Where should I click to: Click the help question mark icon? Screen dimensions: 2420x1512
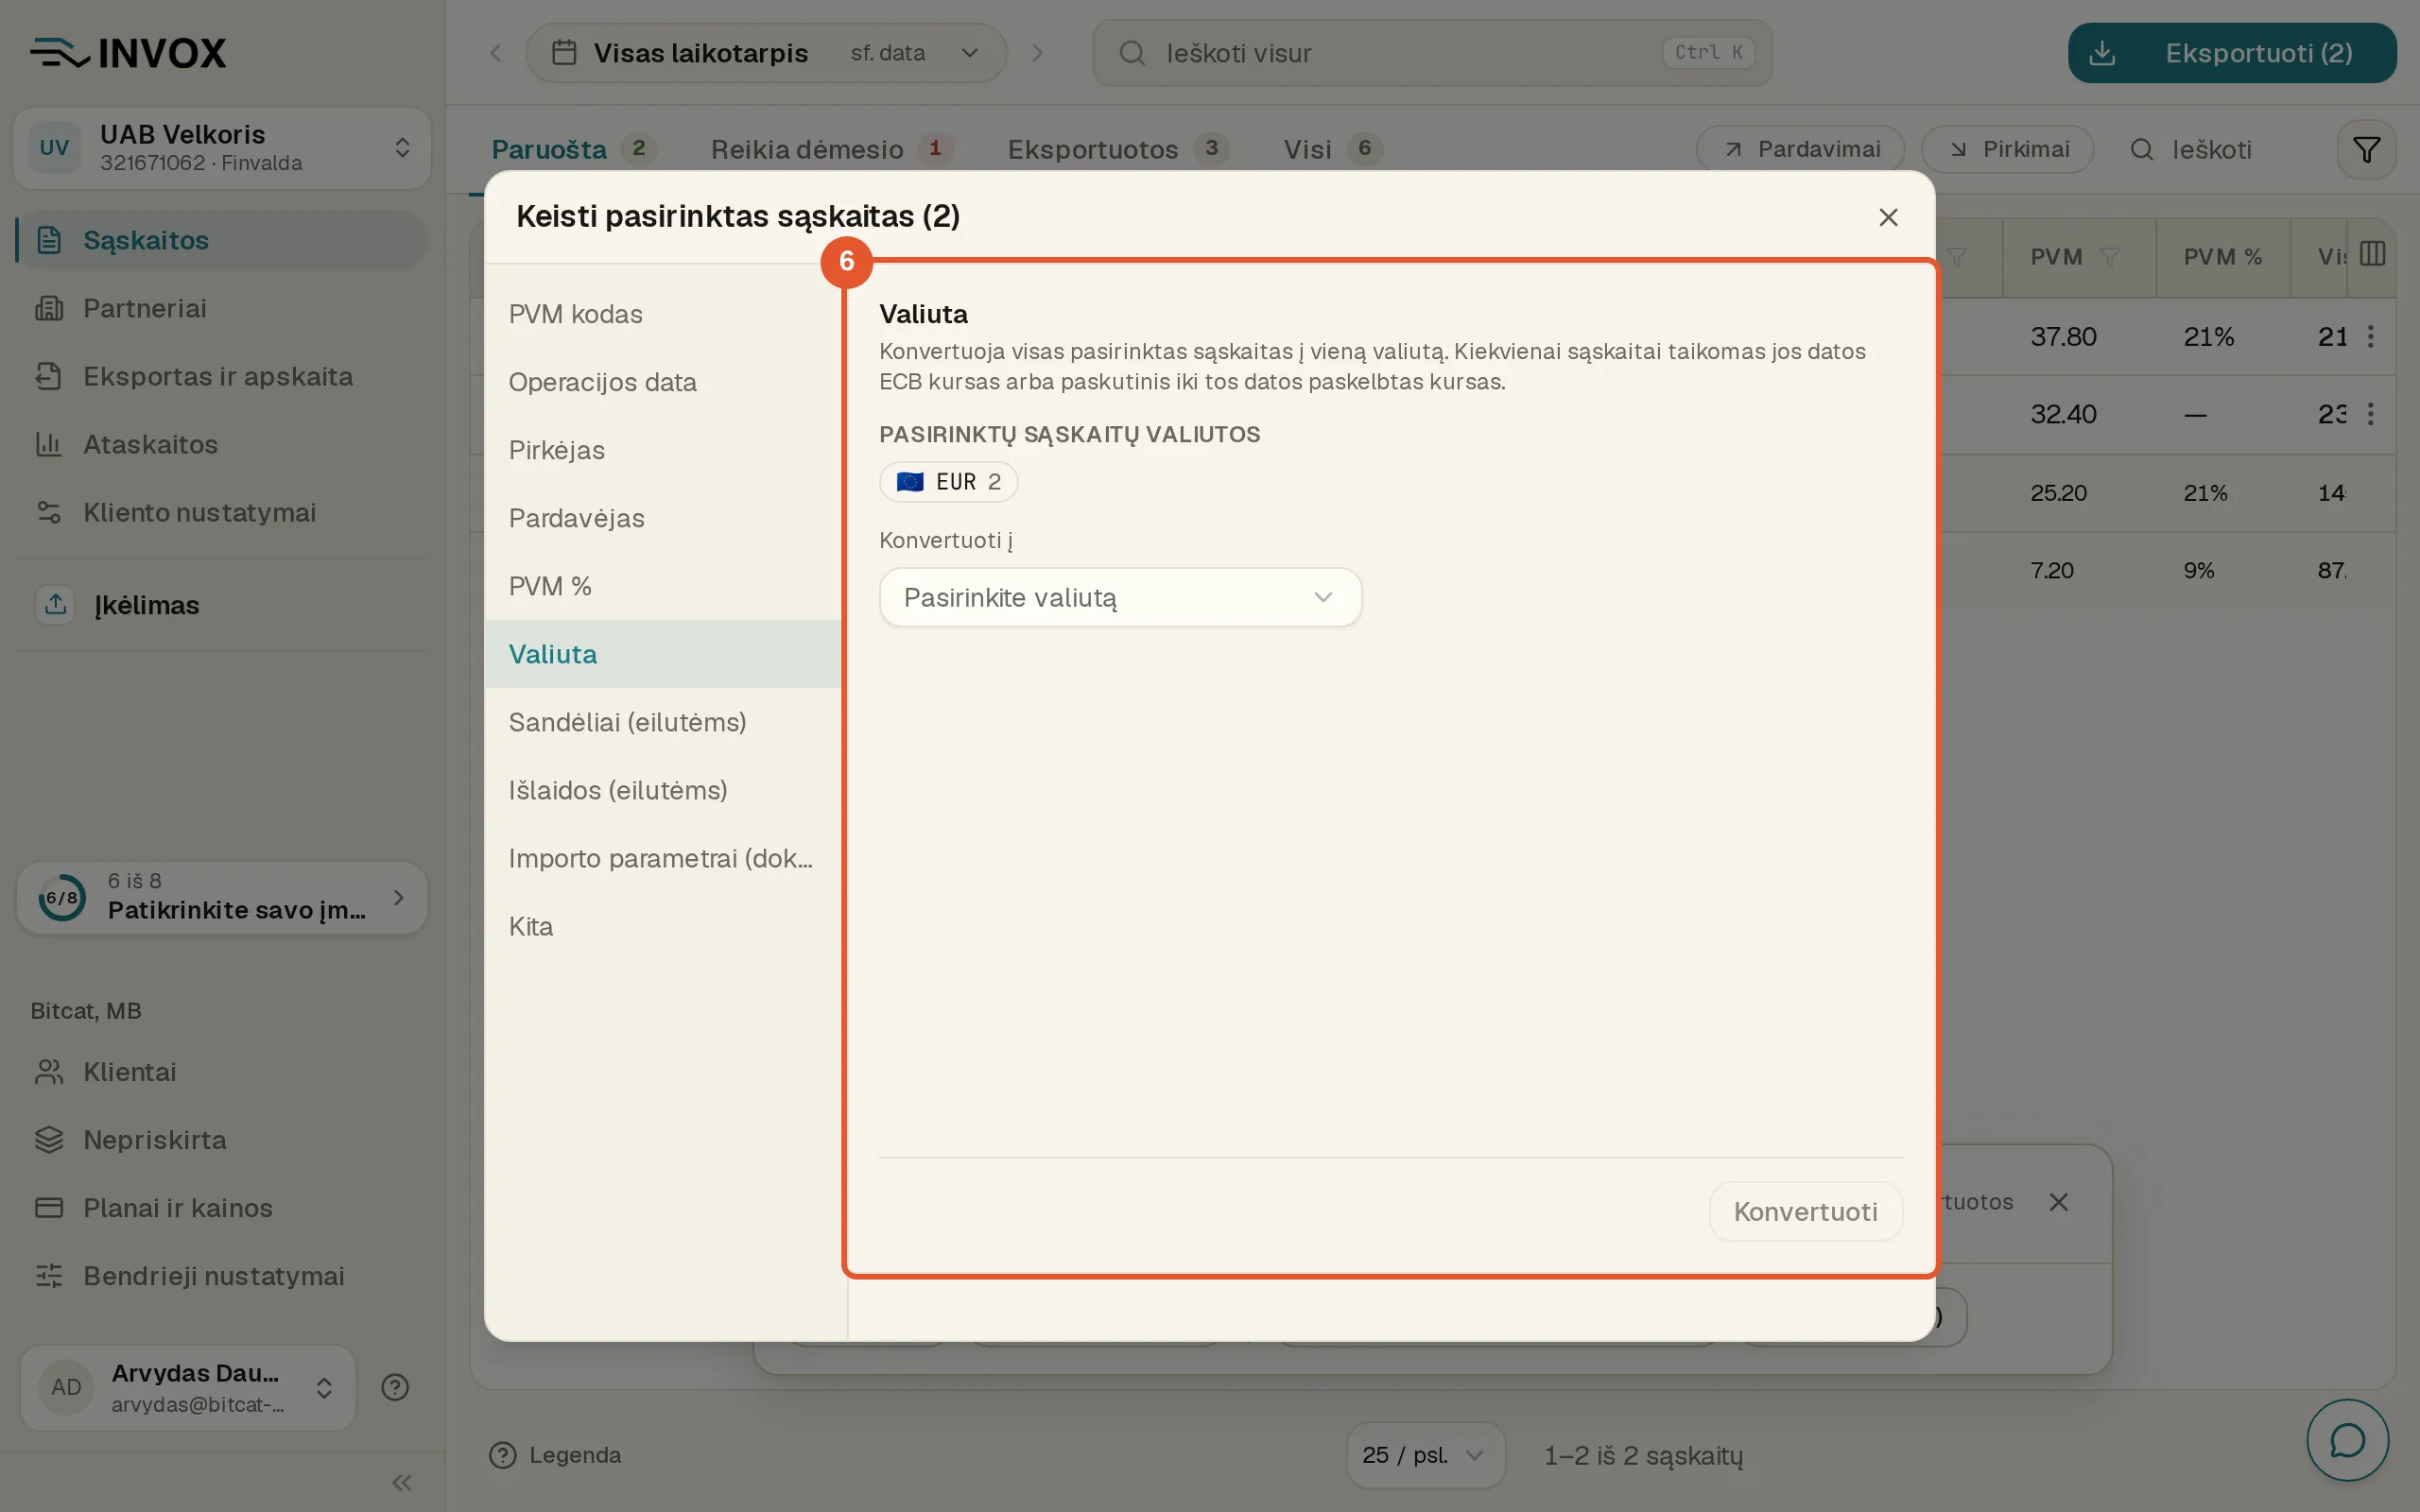click(395, 1387)
